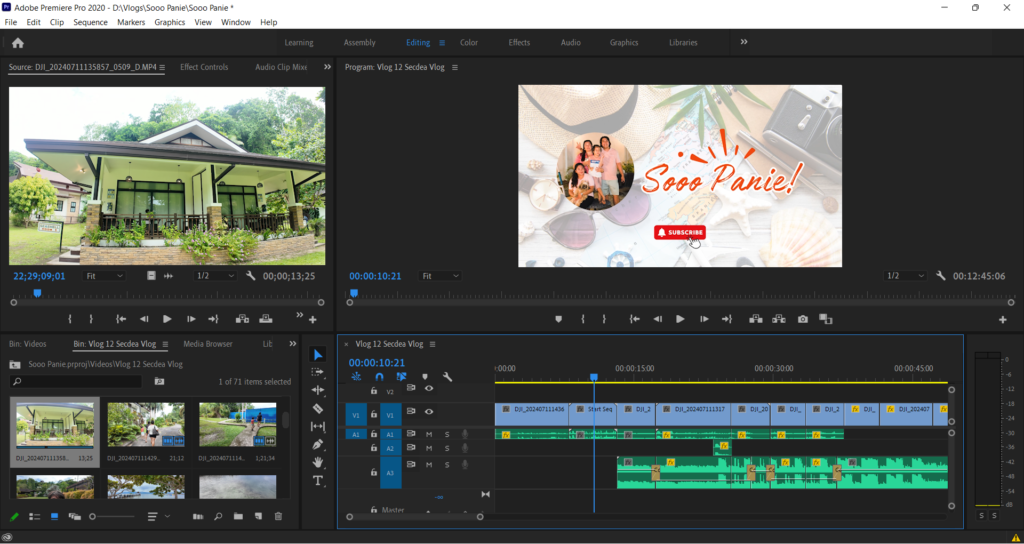
Task: Click Automate to Sequence icon
Action: click(x=198, y=517)
